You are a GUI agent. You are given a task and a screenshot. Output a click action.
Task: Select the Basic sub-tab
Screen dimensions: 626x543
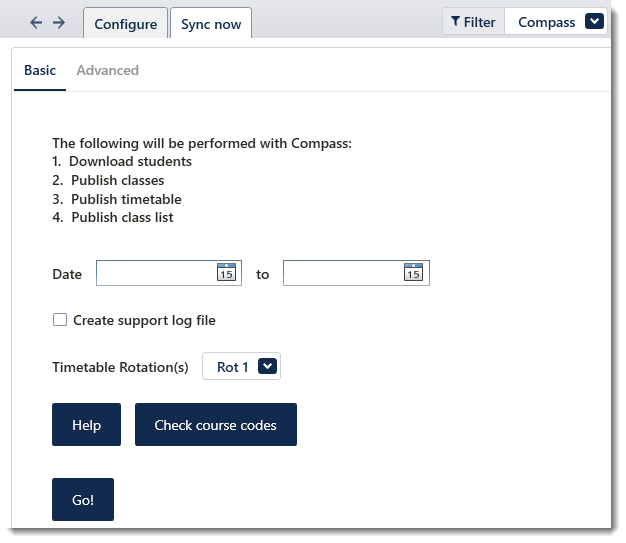click(x=40, y=71)
